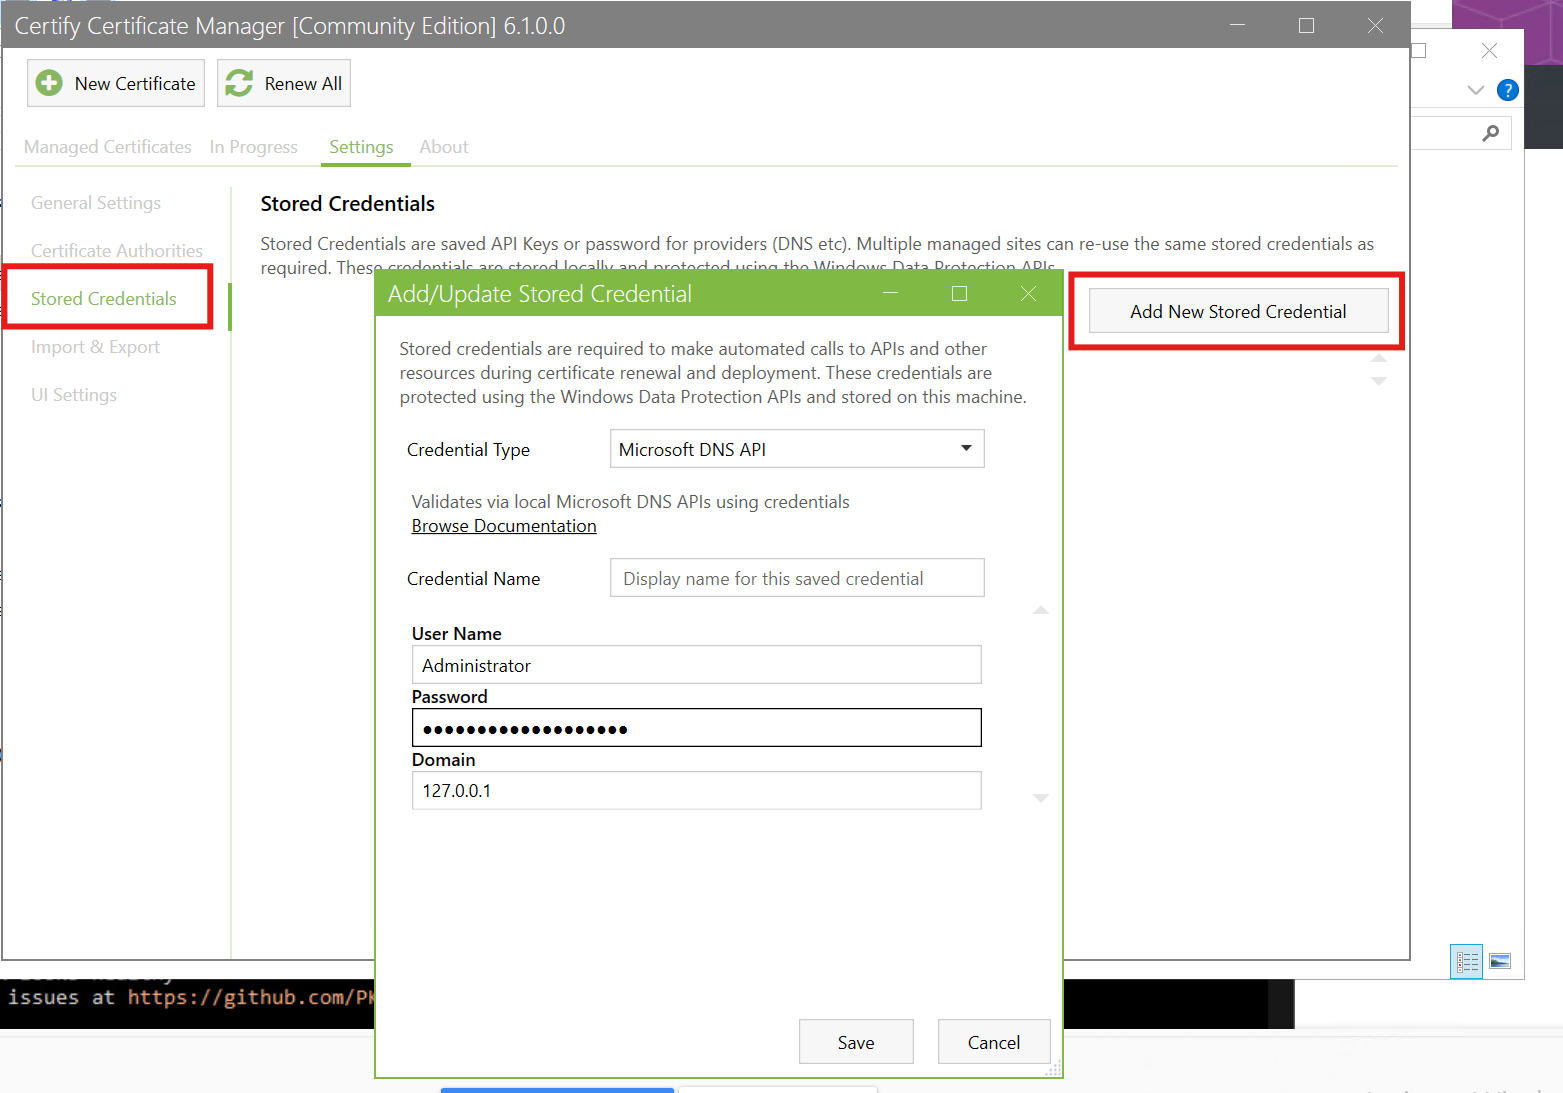The height and width of the screenshot is (1093, 1563).
Task: Click the New Certificate button
Action: point(116,83)
